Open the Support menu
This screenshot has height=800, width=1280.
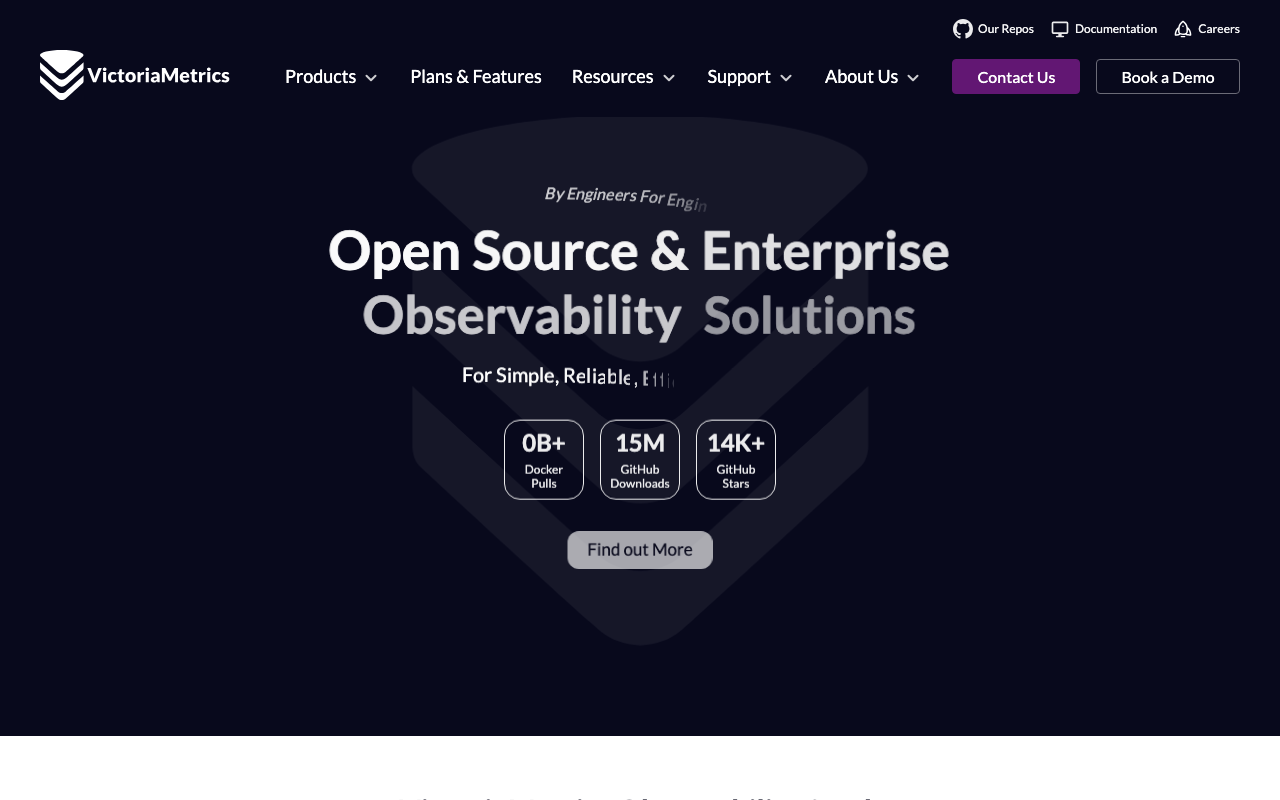(750, 77)
